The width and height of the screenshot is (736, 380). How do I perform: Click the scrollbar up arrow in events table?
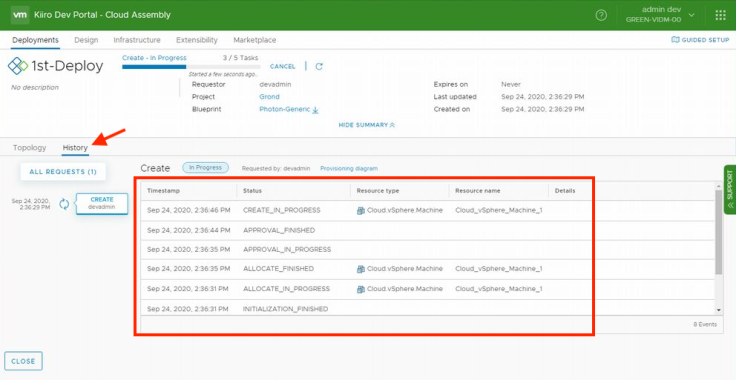click(719, 186)
